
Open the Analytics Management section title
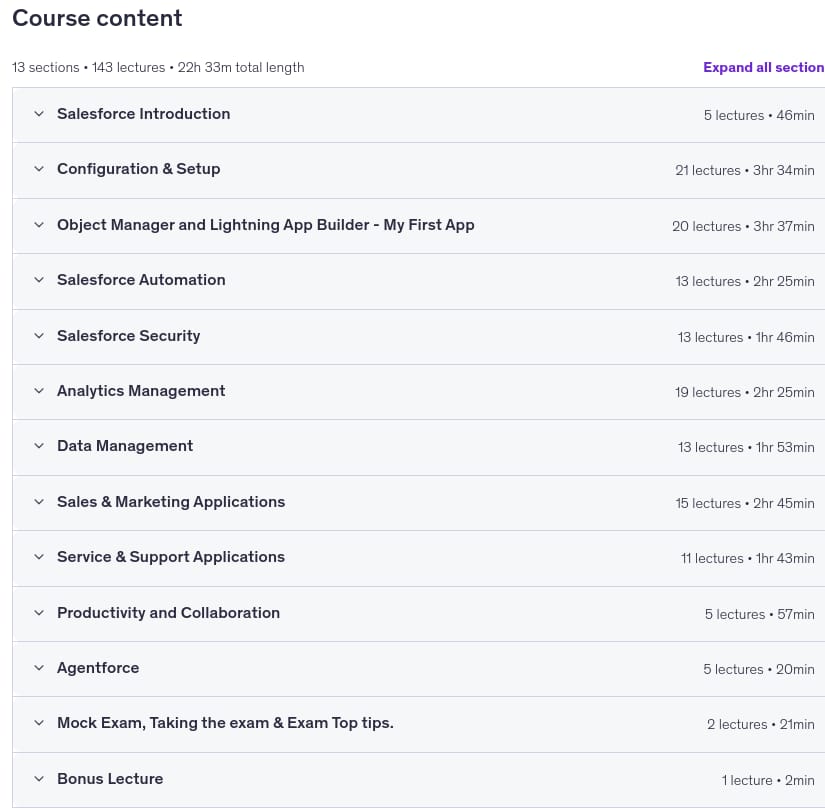141,391
